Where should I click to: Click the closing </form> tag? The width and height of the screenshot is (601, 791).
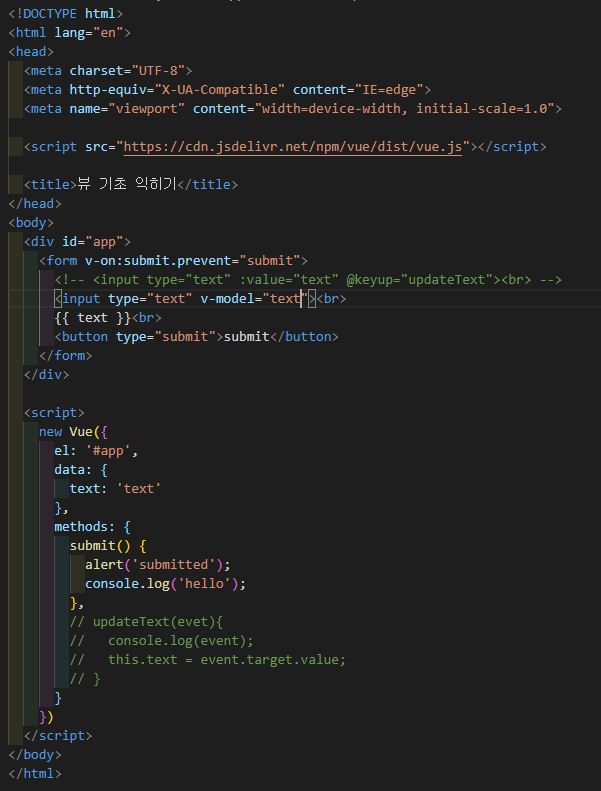[66, 356]
